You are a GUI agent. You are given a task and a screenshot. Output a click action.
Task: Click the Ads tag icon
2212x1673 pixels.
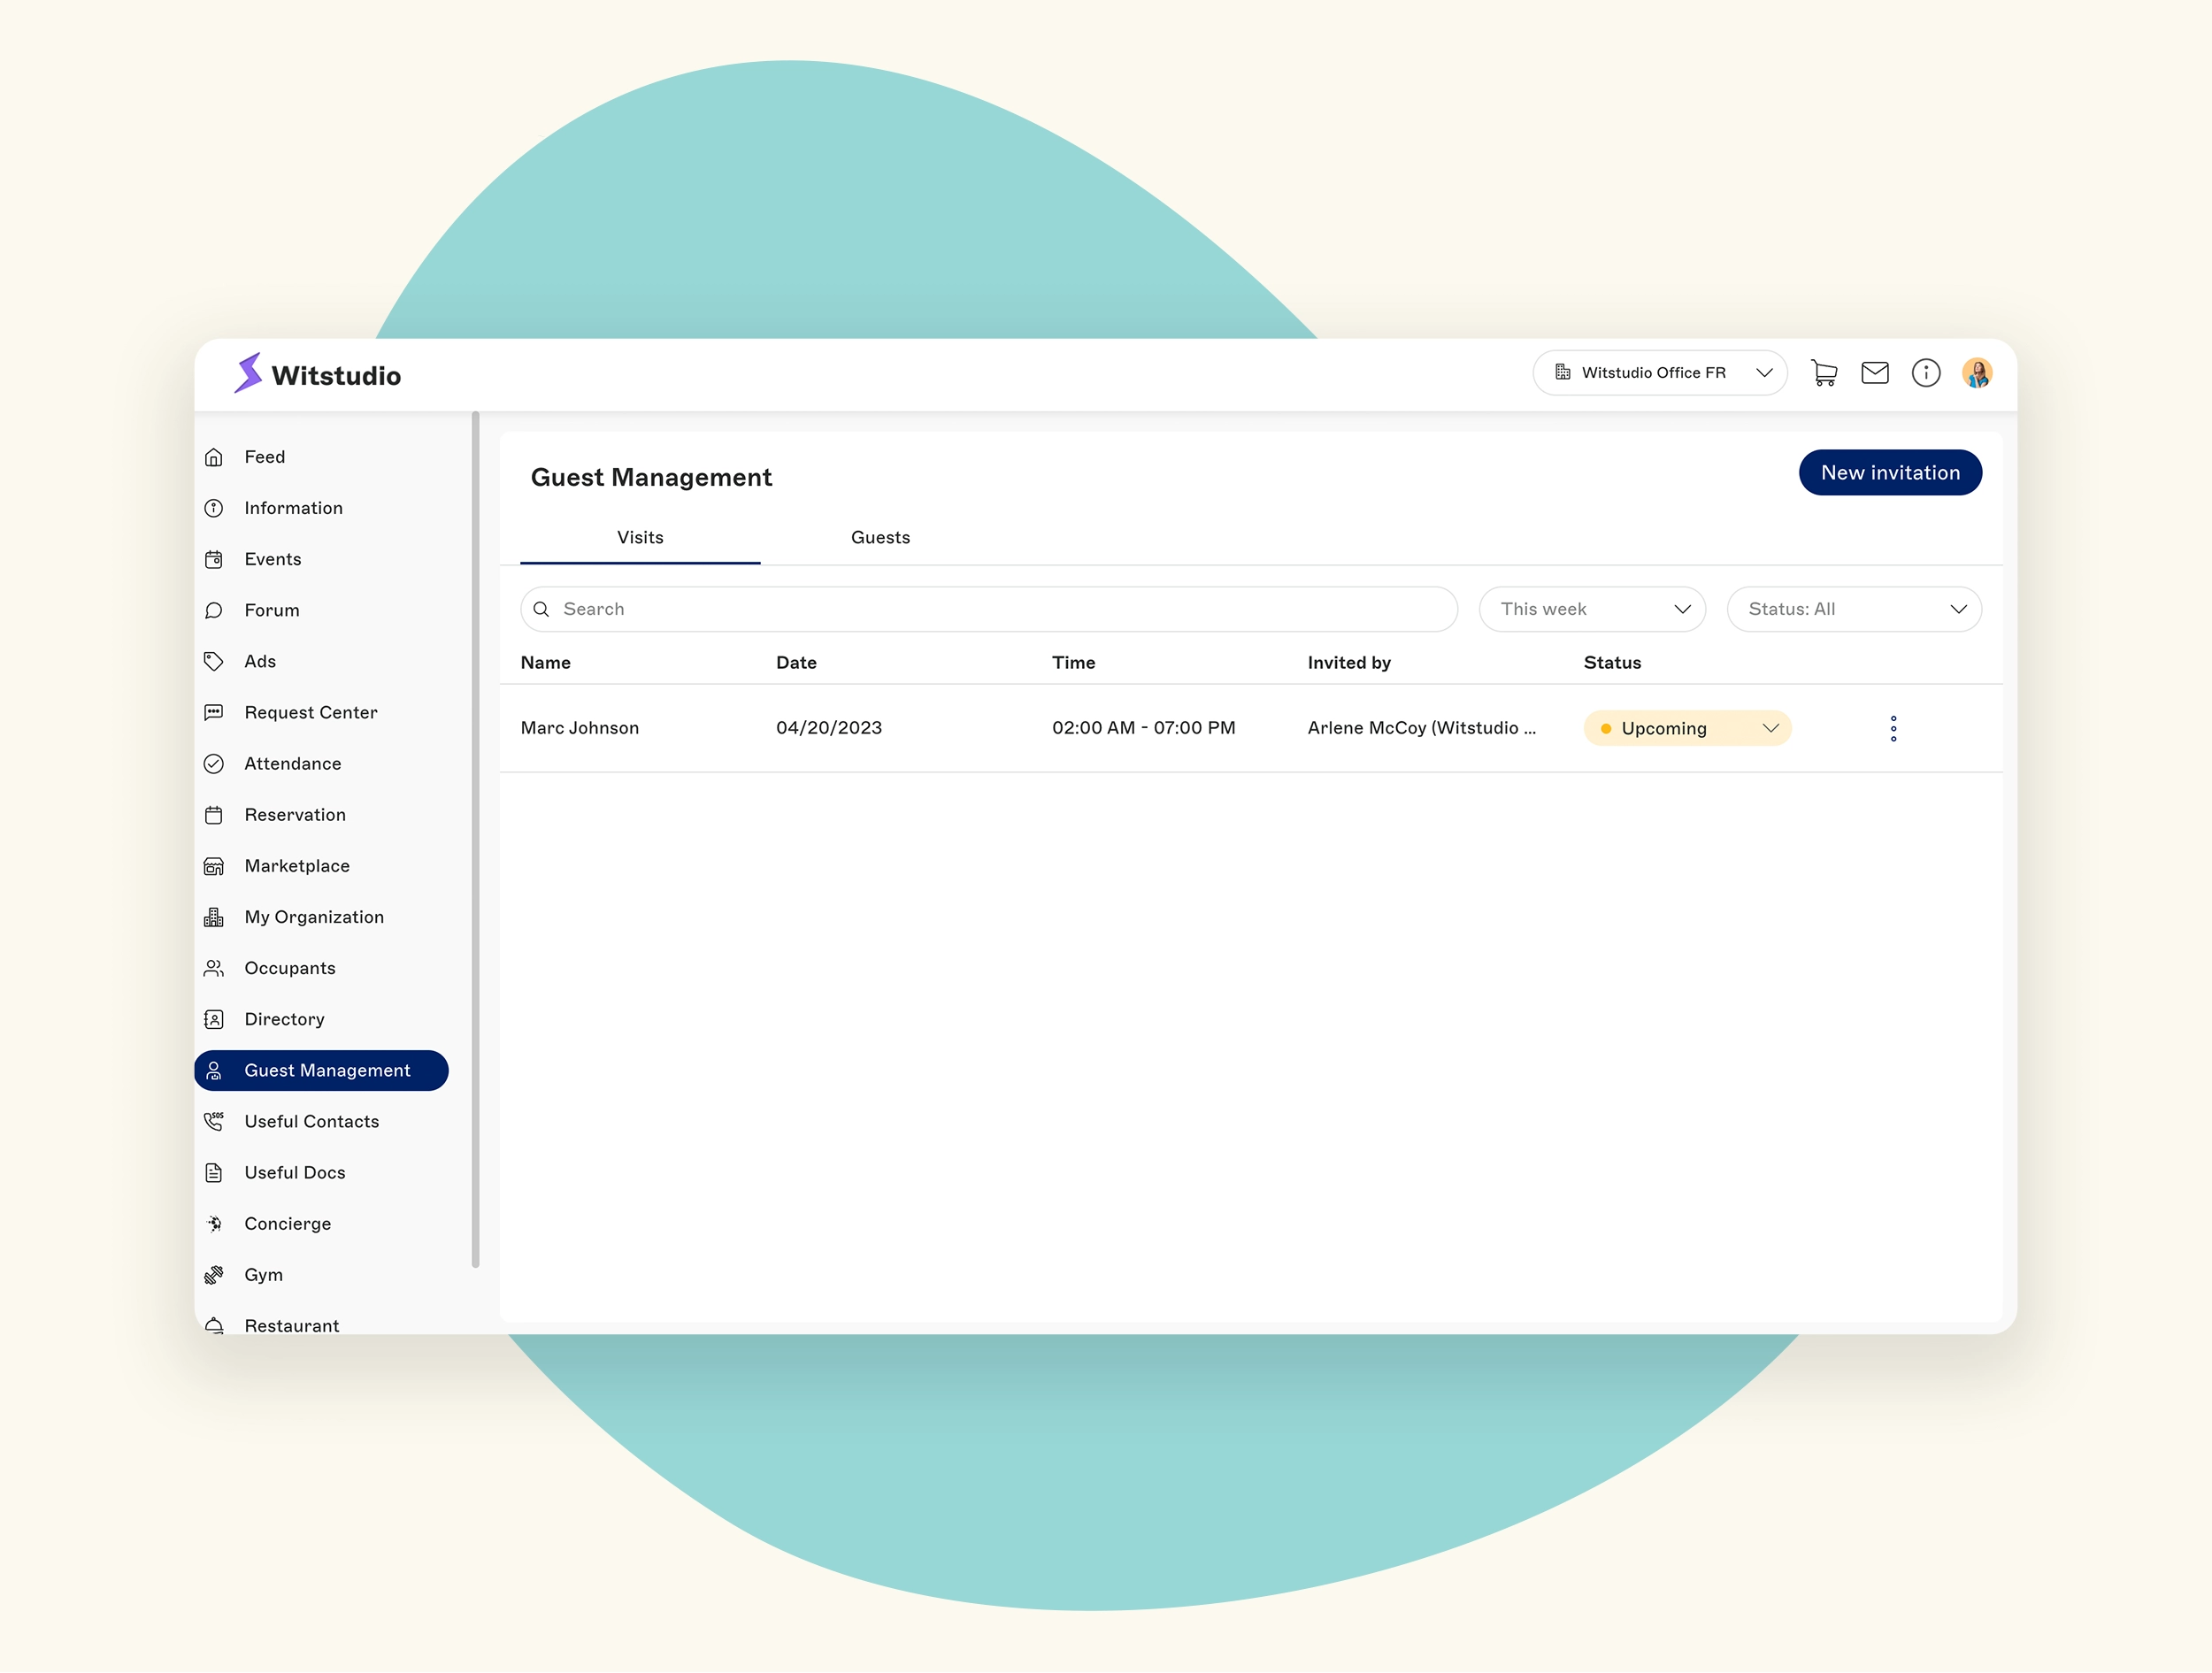214,661
